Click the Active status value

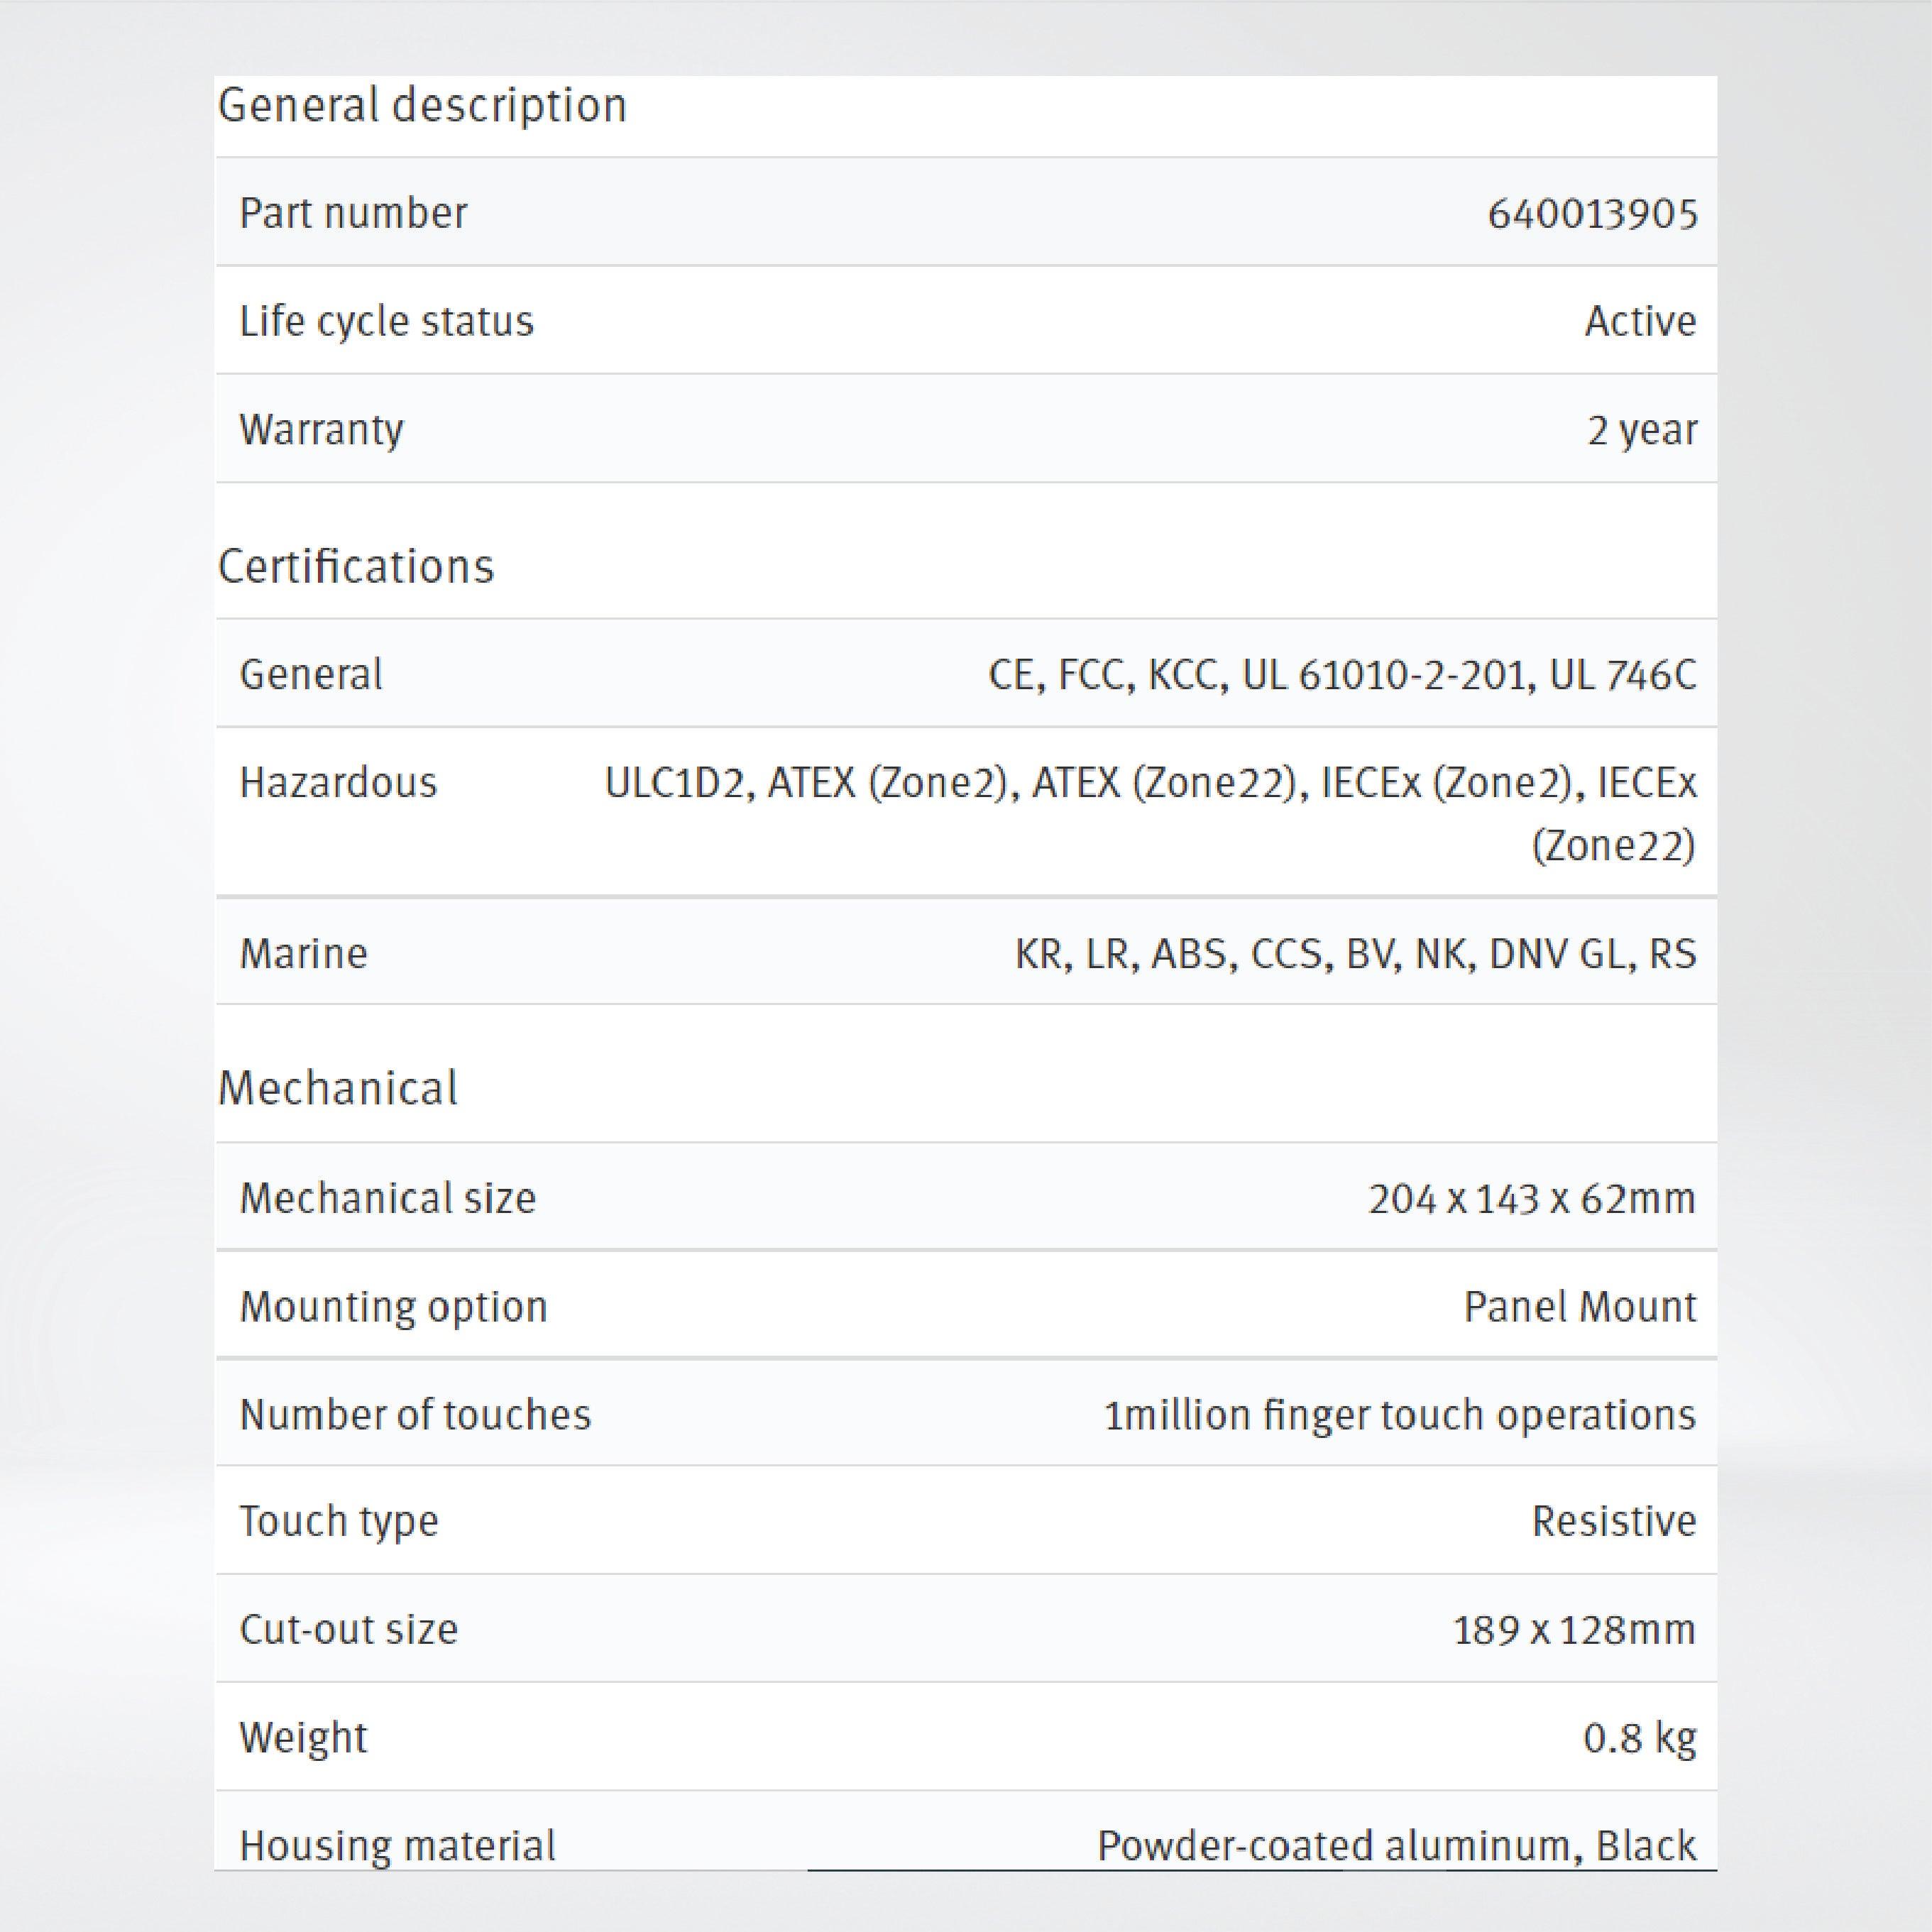click(x=1640, y=321)
